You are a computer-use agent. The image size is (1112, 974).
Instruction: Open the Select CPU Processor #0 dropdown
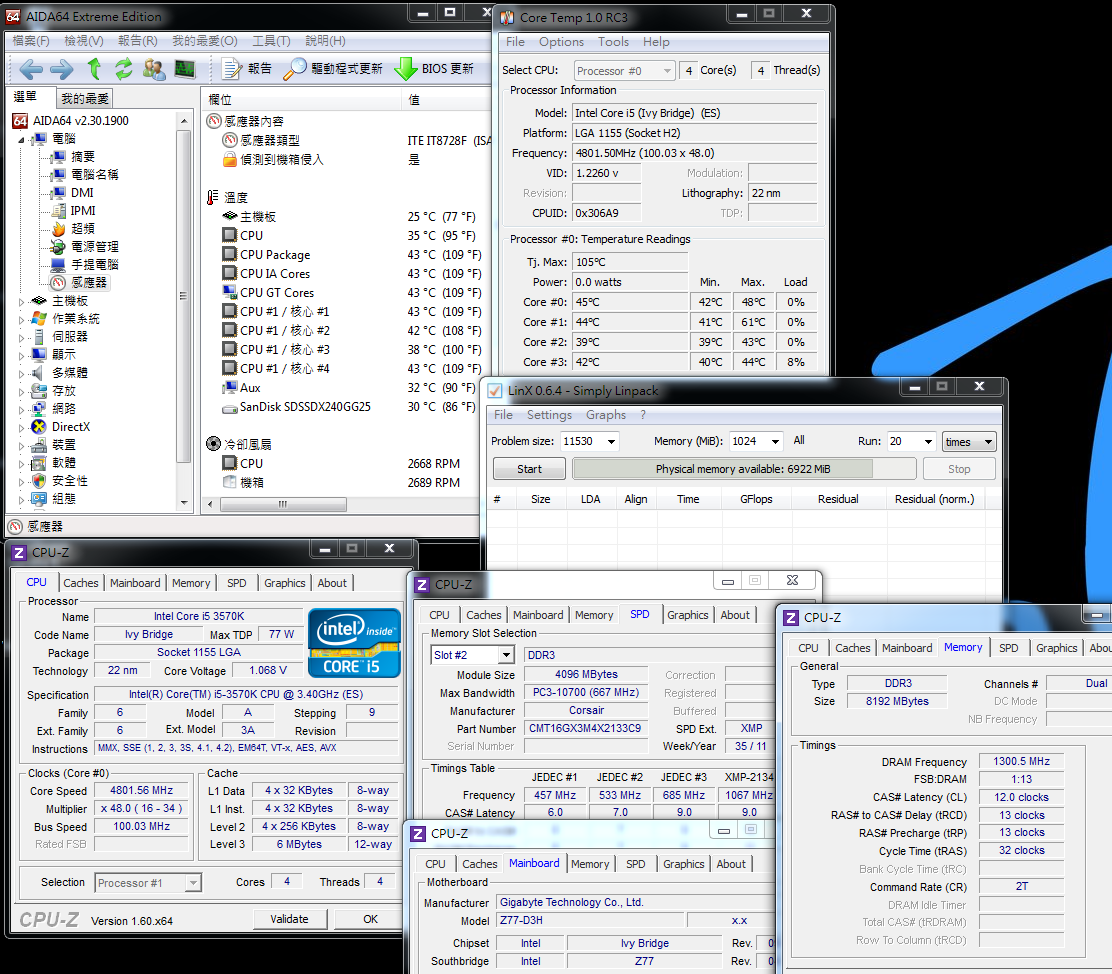pos(624,71)
